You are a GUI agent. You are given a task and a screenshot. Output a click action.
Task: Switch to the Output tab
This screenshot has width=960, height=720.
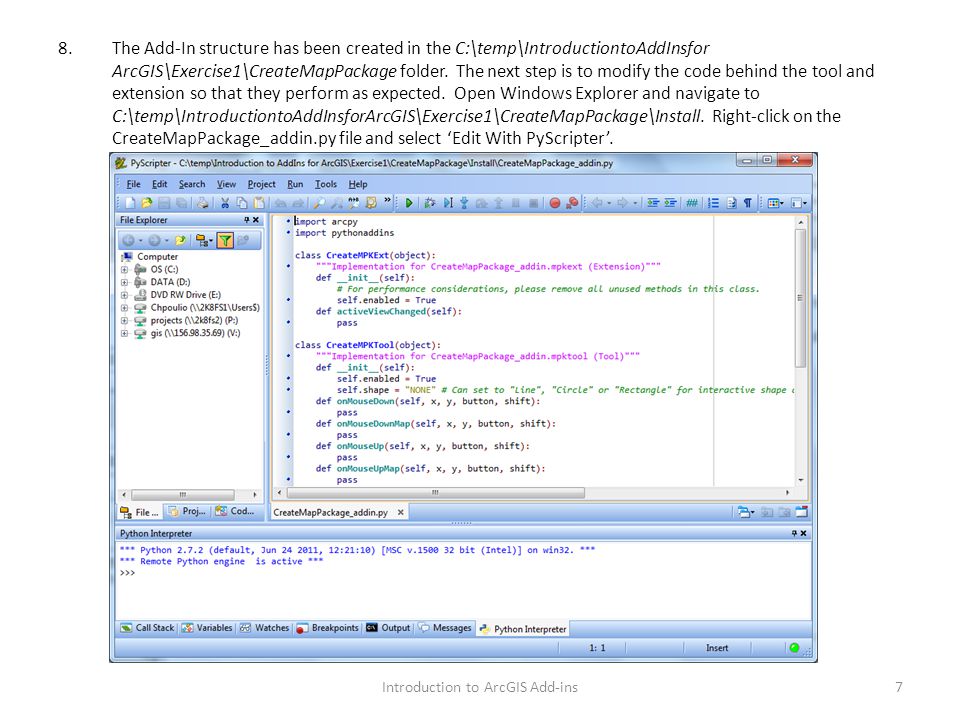point(388,628)
